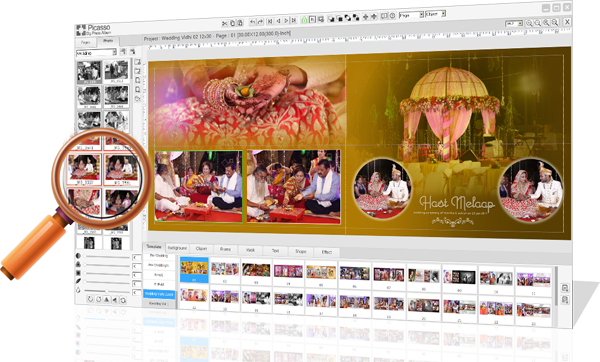Click the rotate right icon below the sliders
600x362 pixels.
pos(99,300)
